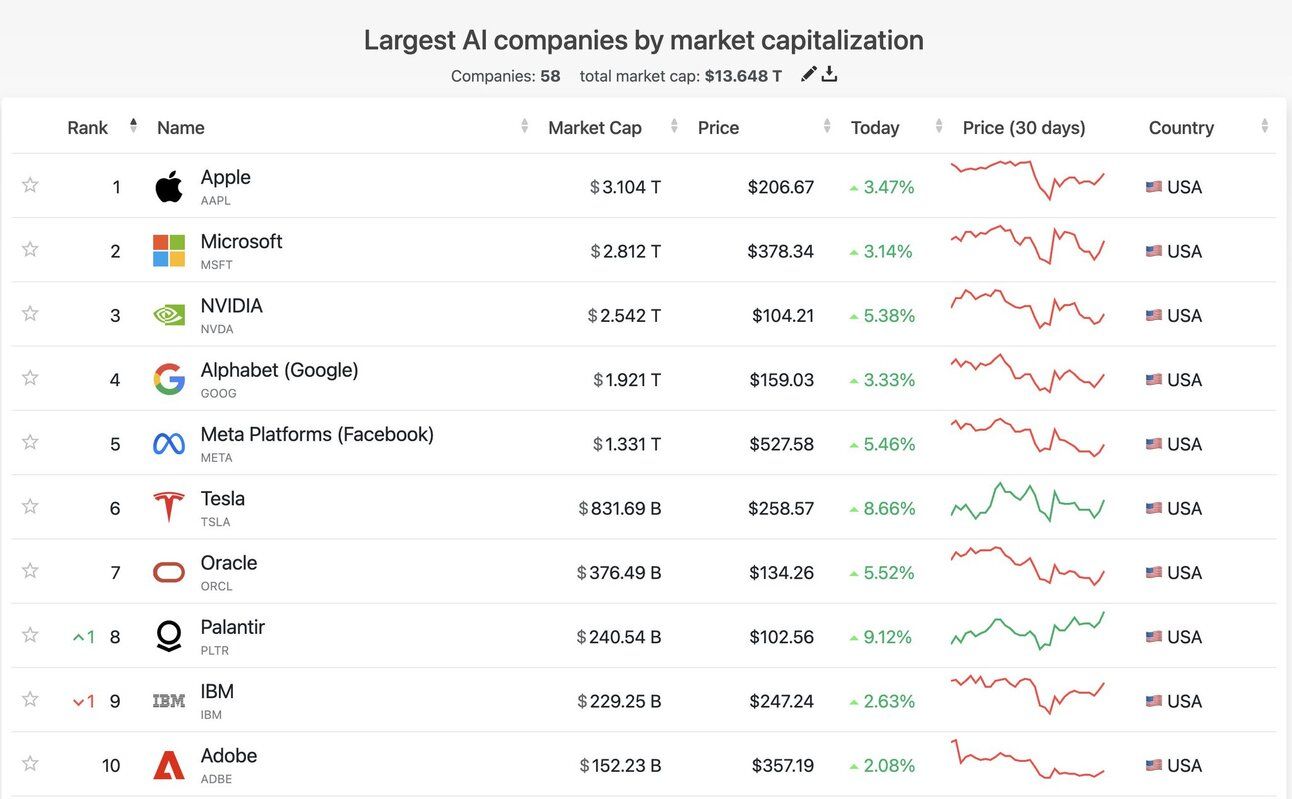The width and height of the screenshot is (1292, 799).
Task: Sort by Today column sort arrows
Action: click(939, 126)
